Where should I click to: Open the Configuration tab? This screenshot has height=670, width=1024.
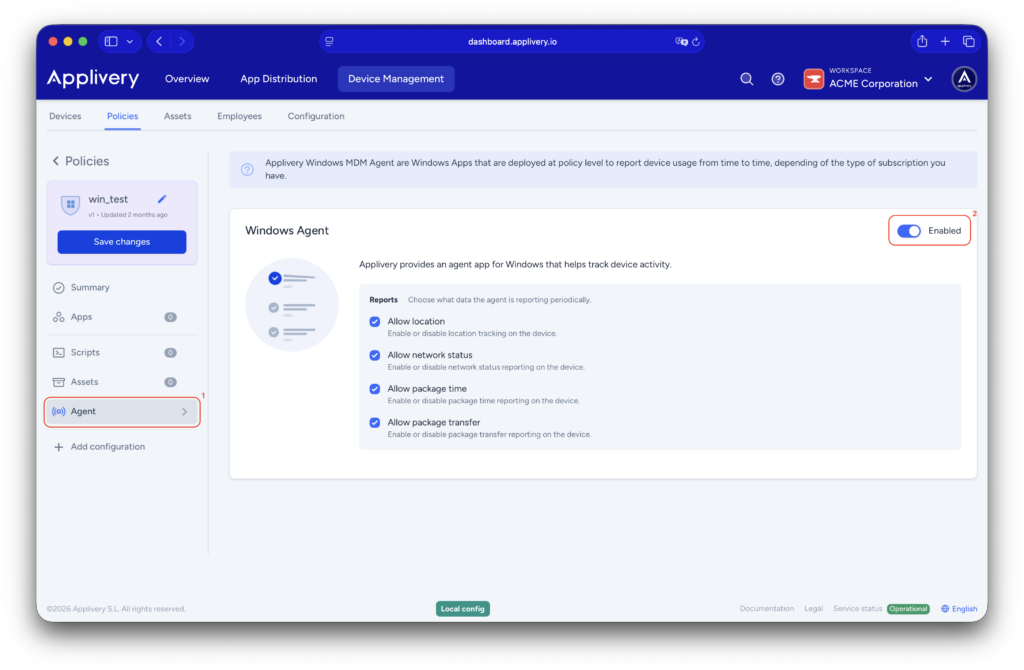click(x=315, y=116)
